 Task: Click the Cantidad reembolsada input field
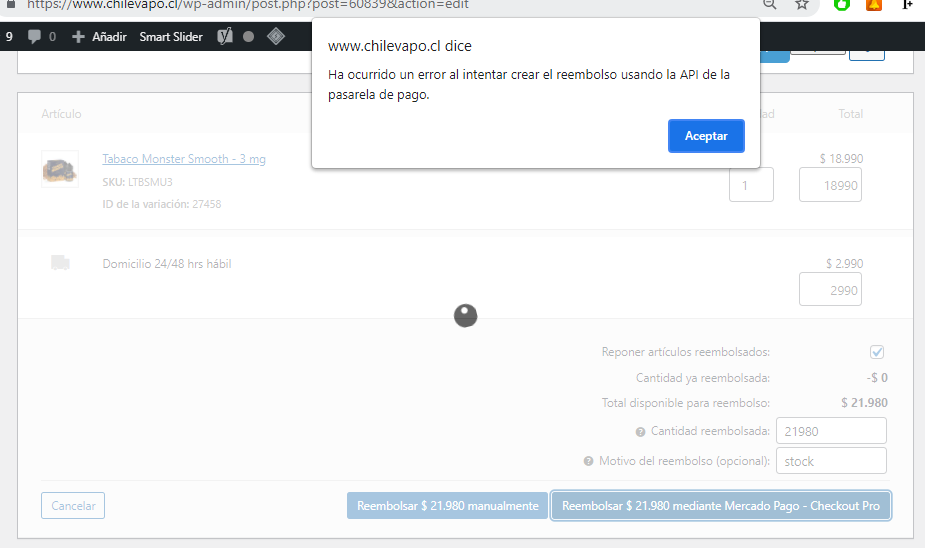click(x=831, y=431)
